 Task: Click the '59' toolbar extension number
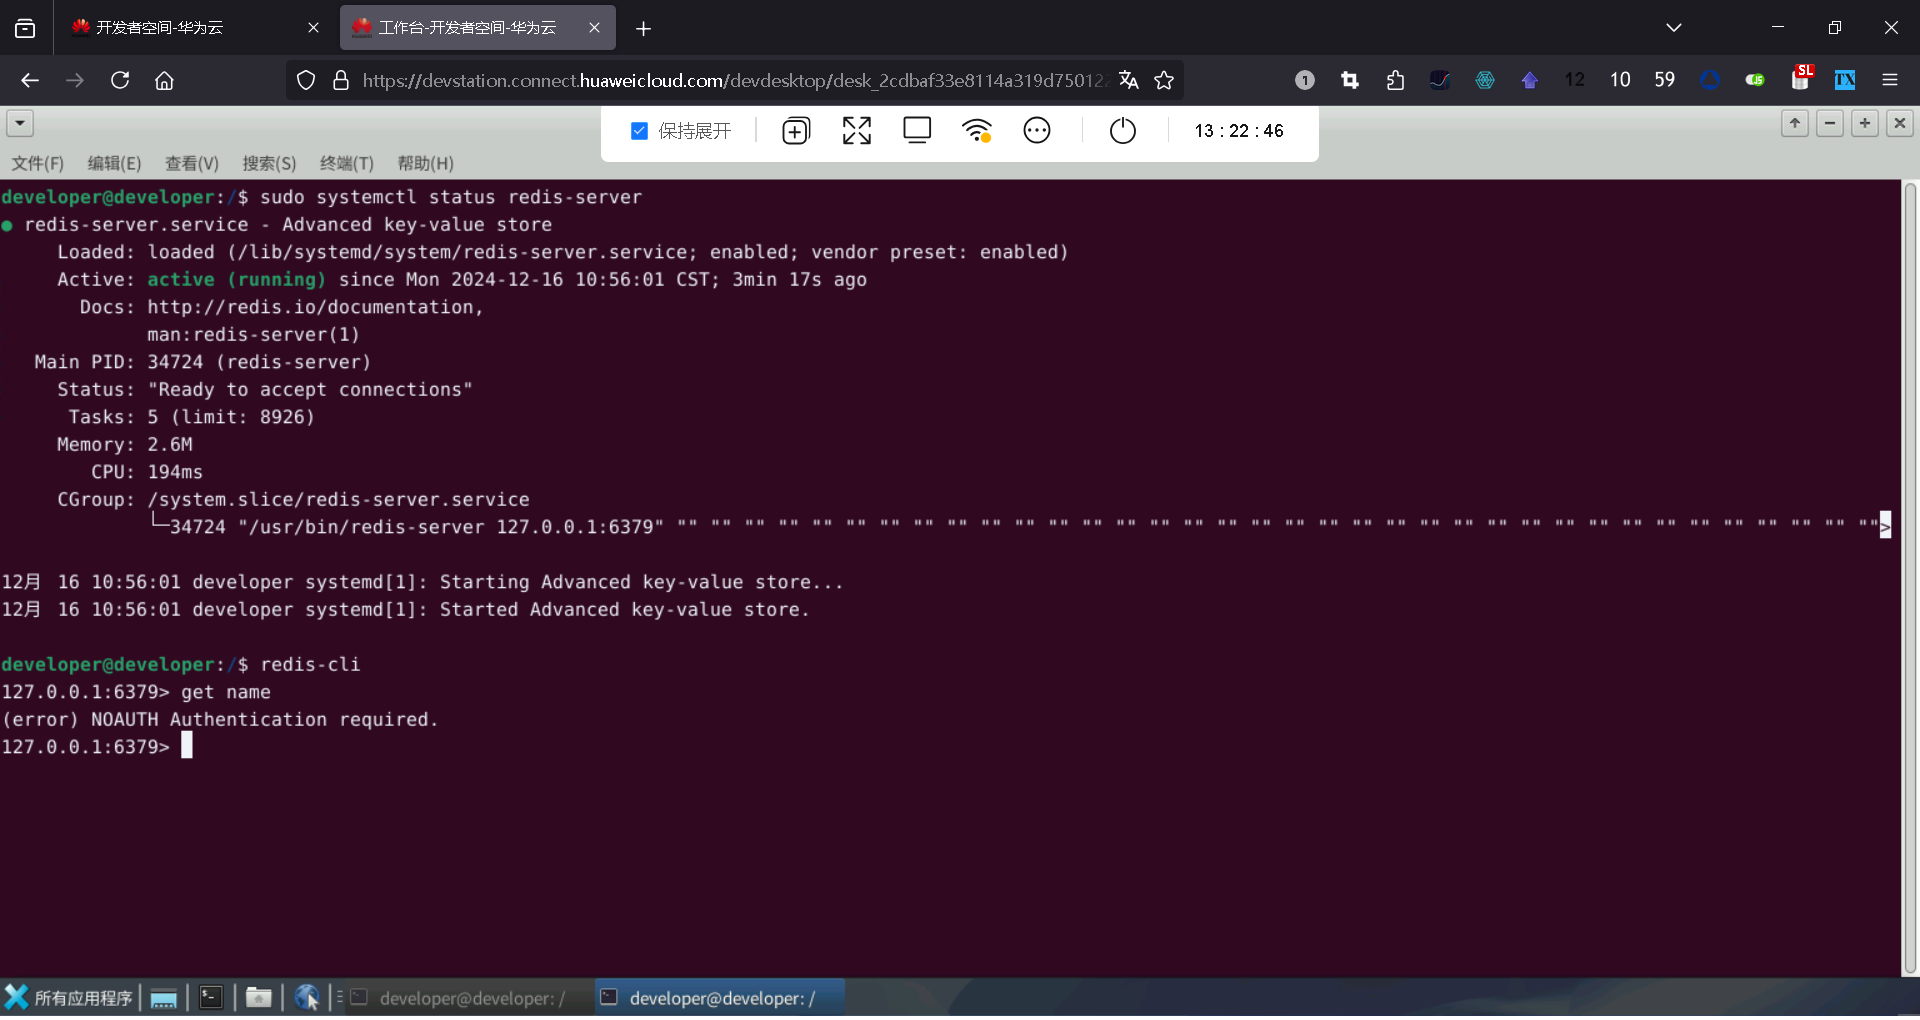tap(1665, 80)
